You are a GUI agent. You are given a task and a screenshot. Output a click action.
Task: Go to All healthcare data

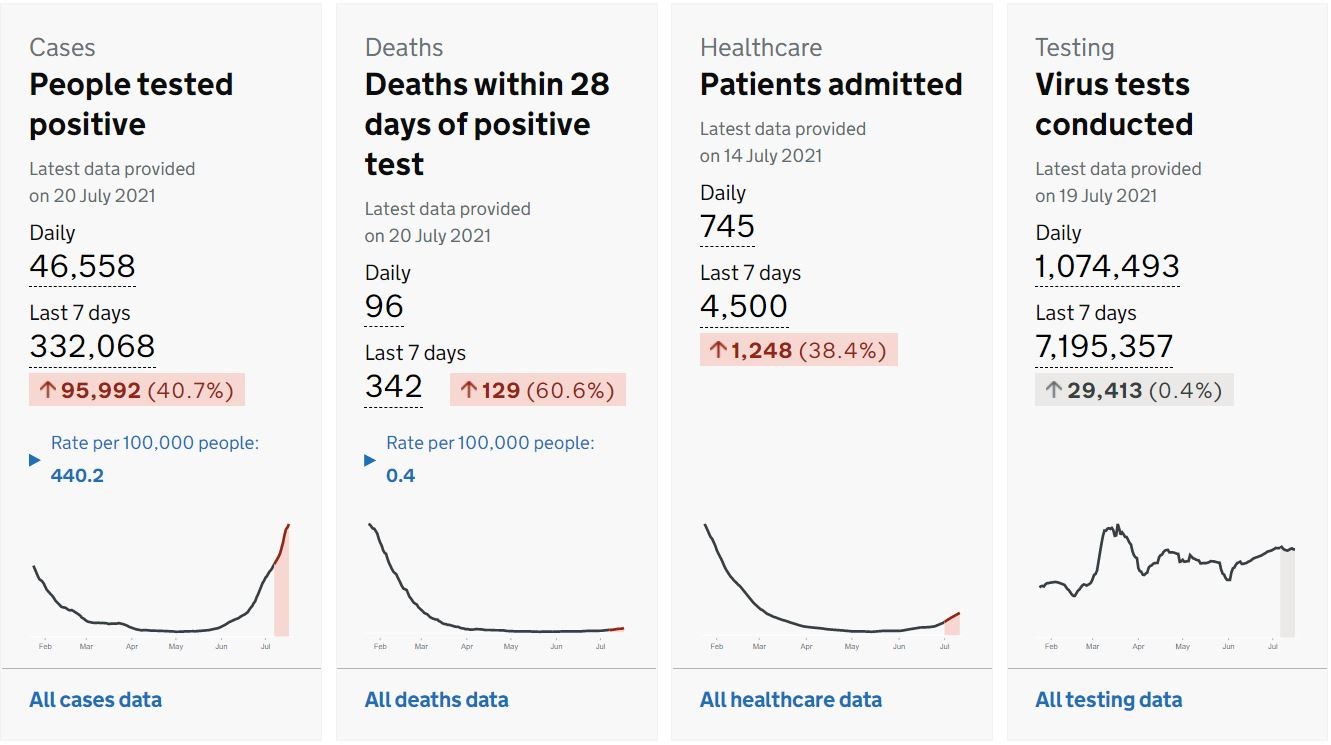pos(790,700)
